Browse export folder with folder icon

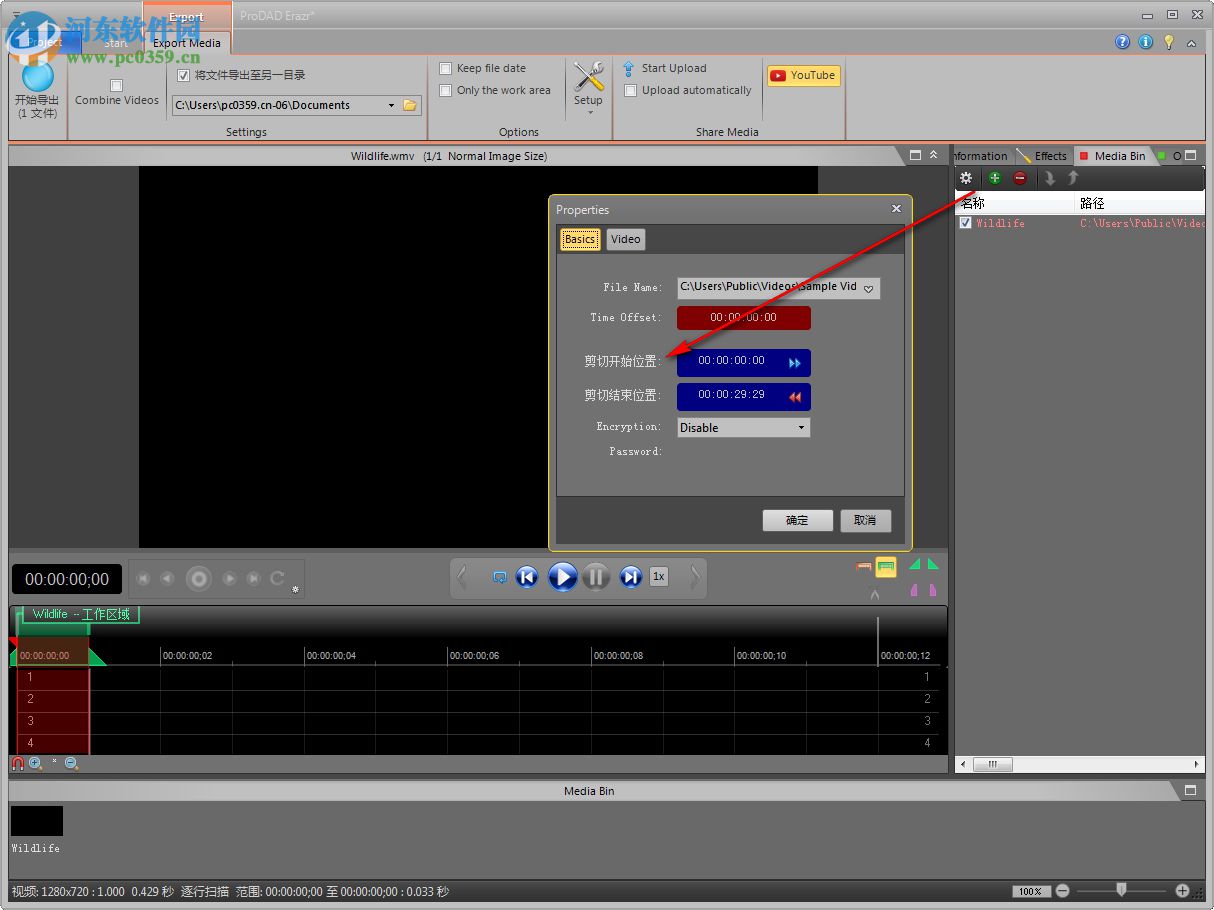409,105
